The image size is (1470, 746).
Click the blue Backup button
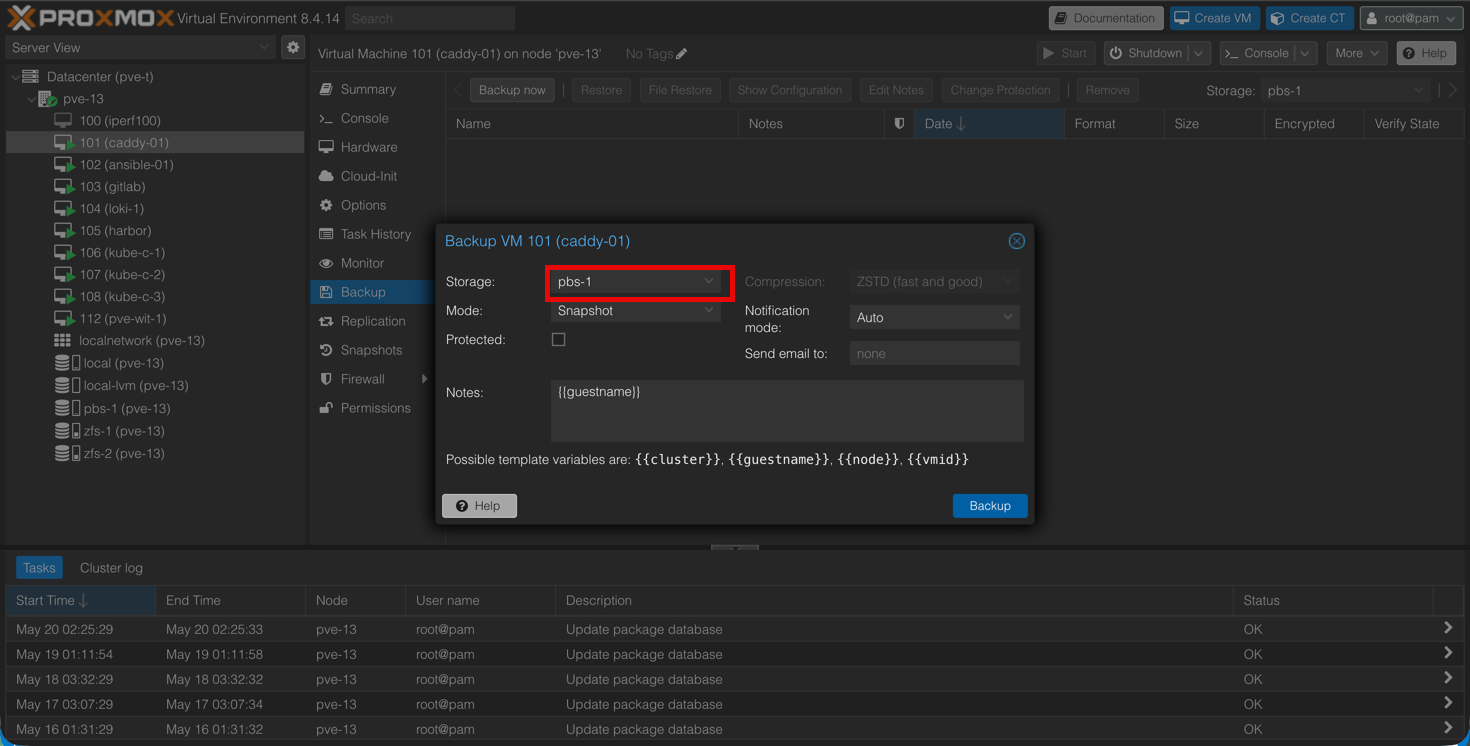click(x=989, y=506)
